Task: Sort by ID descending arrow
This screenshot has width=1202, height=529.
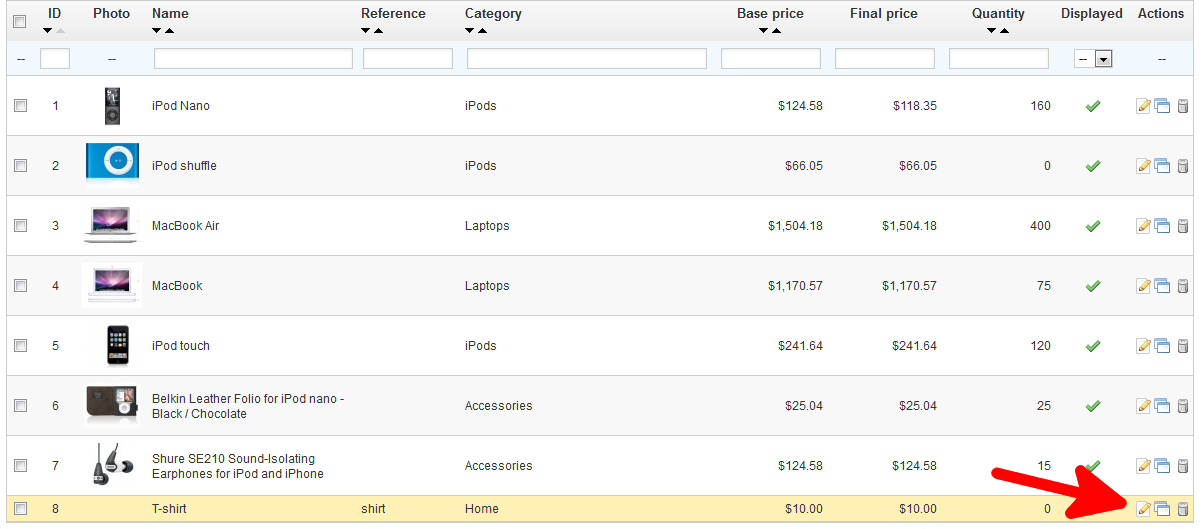Action: pyautogui.click(x=47, y=31)
